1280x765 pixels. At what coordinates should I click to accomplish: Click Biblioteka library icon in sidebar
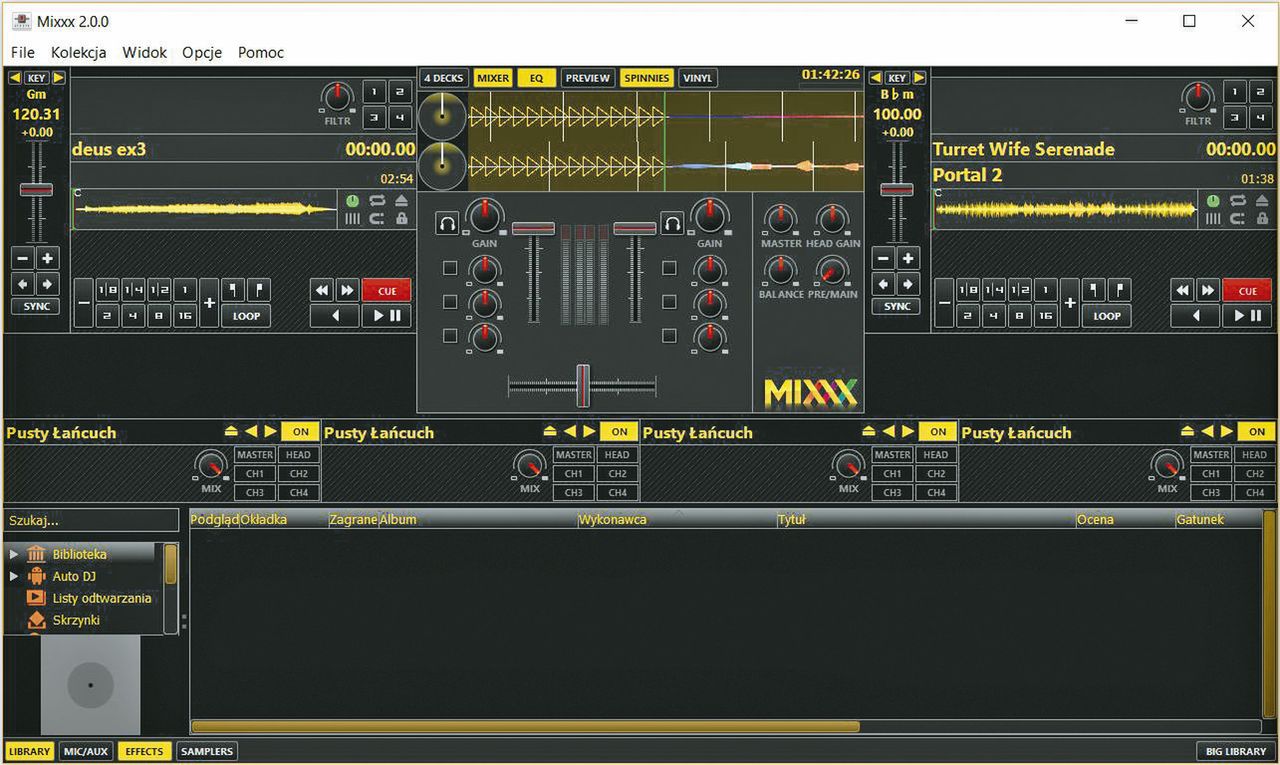pyautogui.click(x=37, y=554)
